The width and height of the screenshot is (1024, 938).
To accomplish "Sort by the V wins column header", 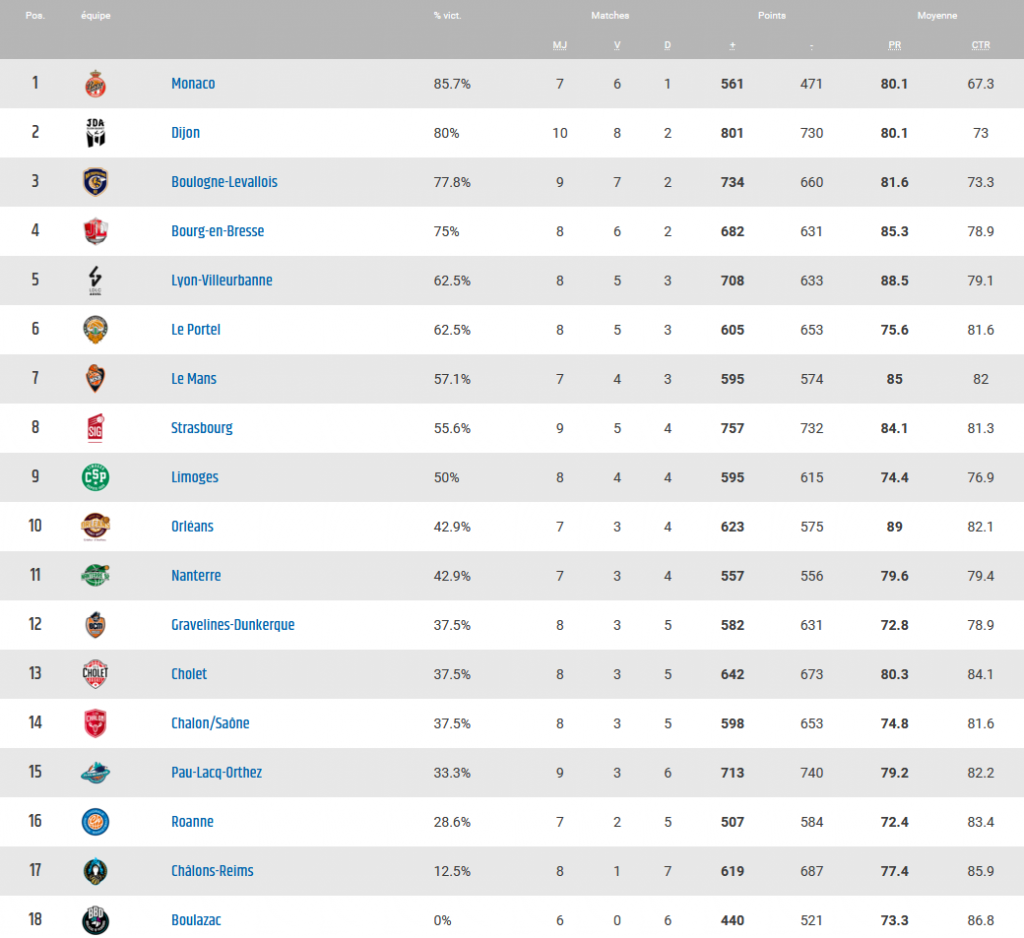I will pos(617,45).
